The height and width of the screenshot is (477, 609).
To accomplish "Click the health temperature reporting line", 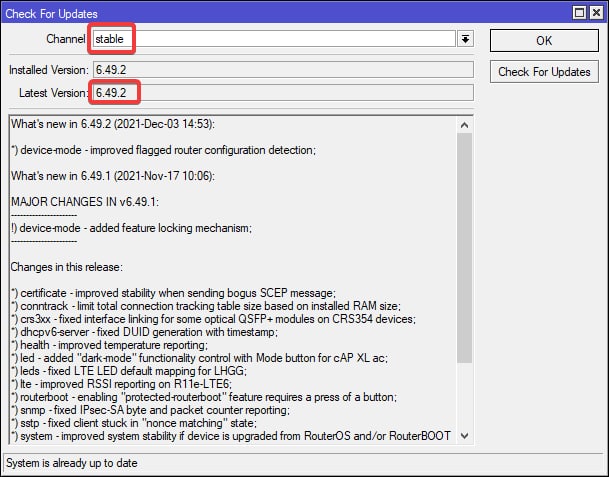I will [110, 345].
